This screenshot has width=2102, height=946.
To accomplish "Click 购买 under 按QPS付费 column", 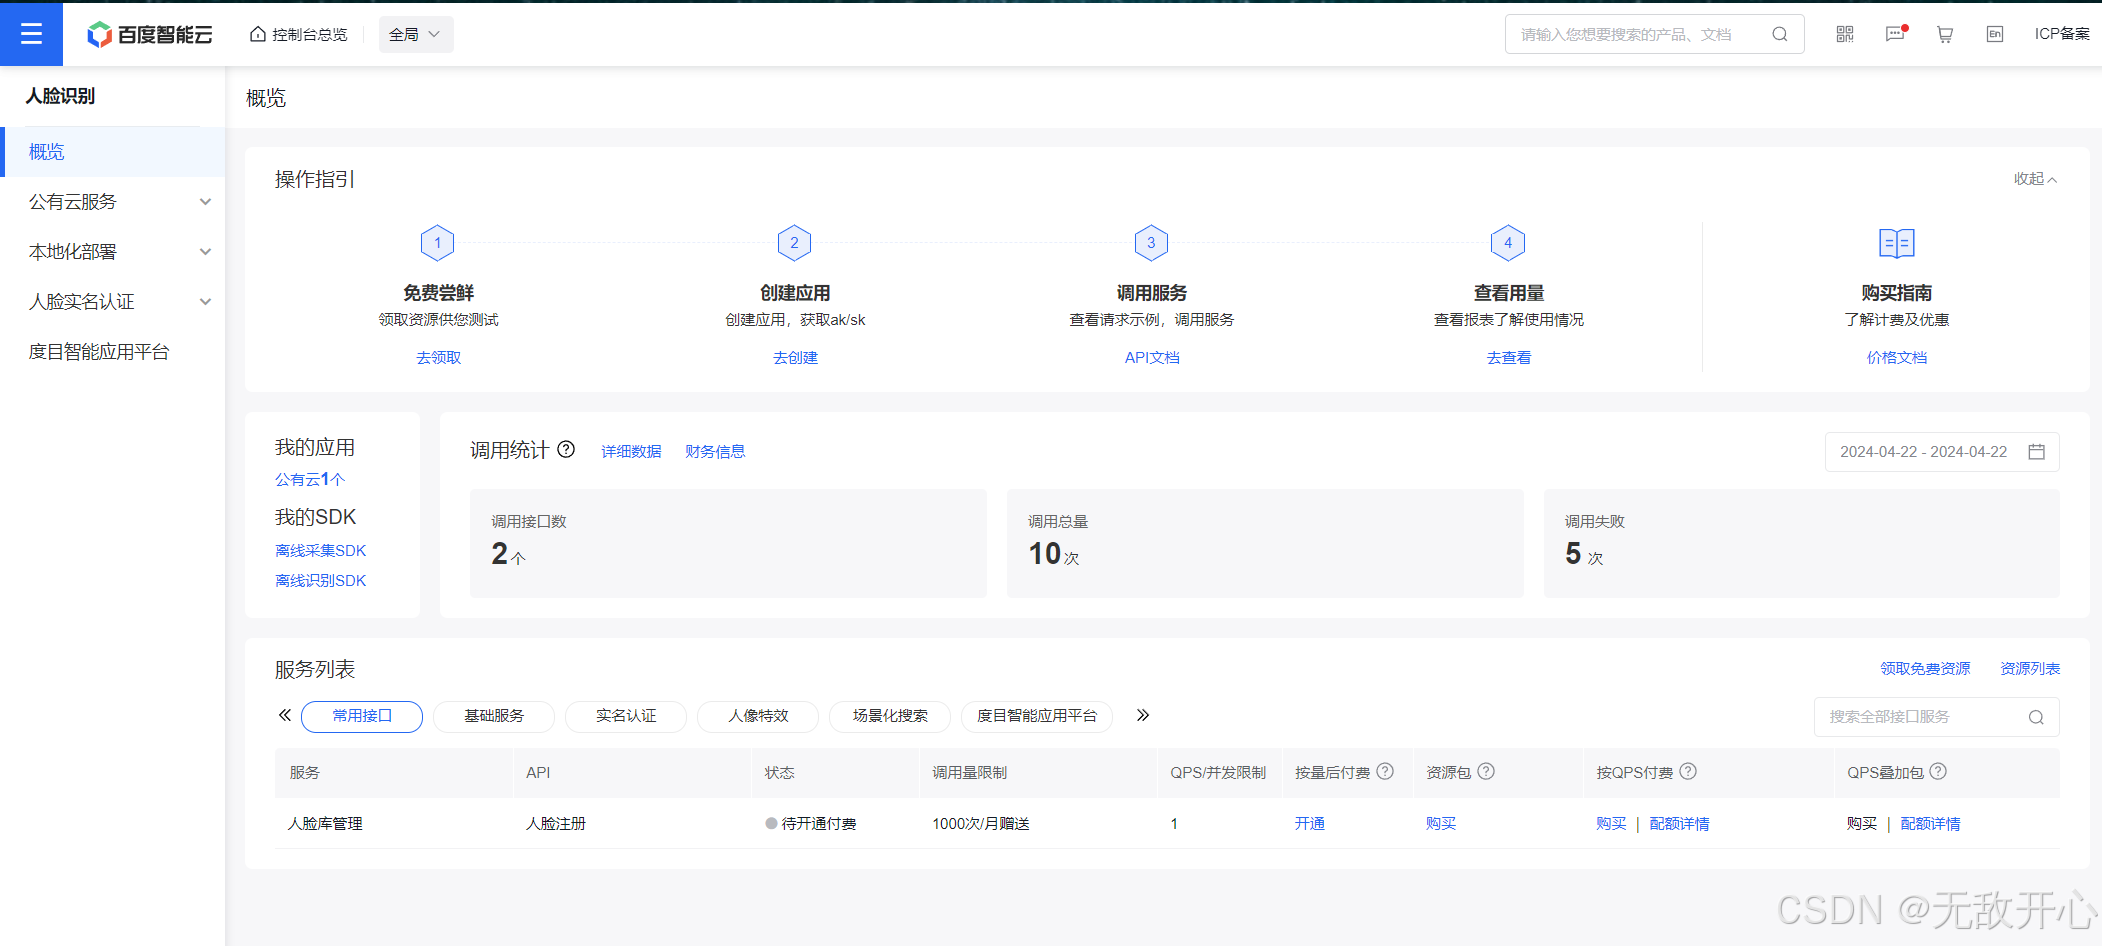I will pyautogui.click(x=1611, y=824).
